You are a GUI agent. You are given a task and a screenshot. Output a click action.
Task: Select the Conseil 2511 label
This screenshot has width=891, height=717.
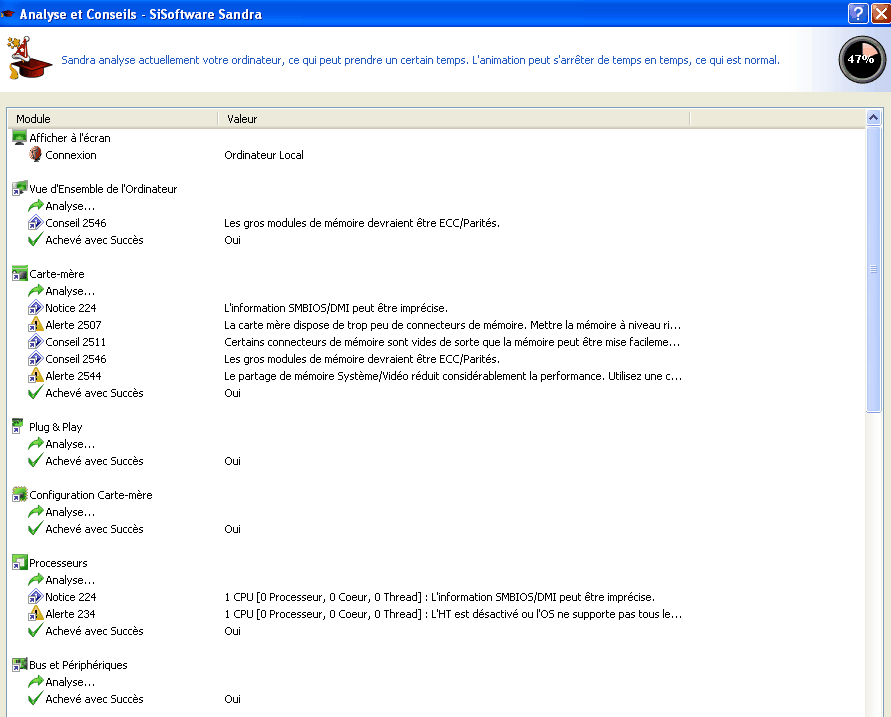76,342
